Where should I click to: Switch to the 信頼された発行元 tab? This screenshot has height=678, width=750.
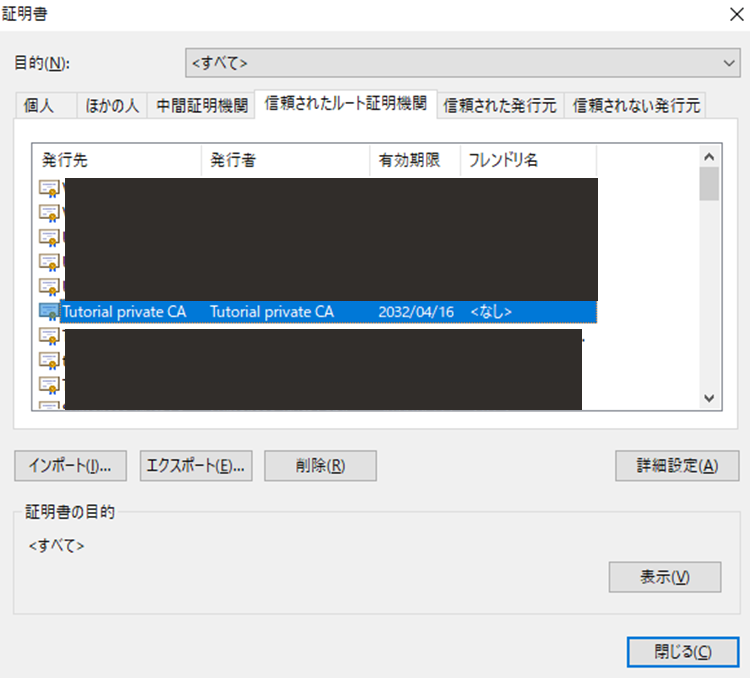pyautogui.click(x=499, y=105)
